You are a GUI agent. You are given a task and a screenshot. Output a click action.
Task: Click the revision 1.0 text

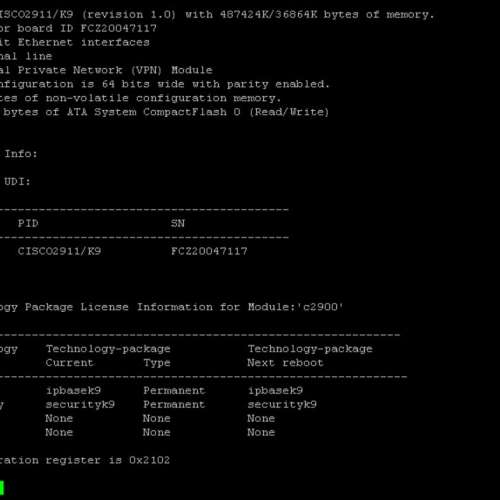click(129, 15)
